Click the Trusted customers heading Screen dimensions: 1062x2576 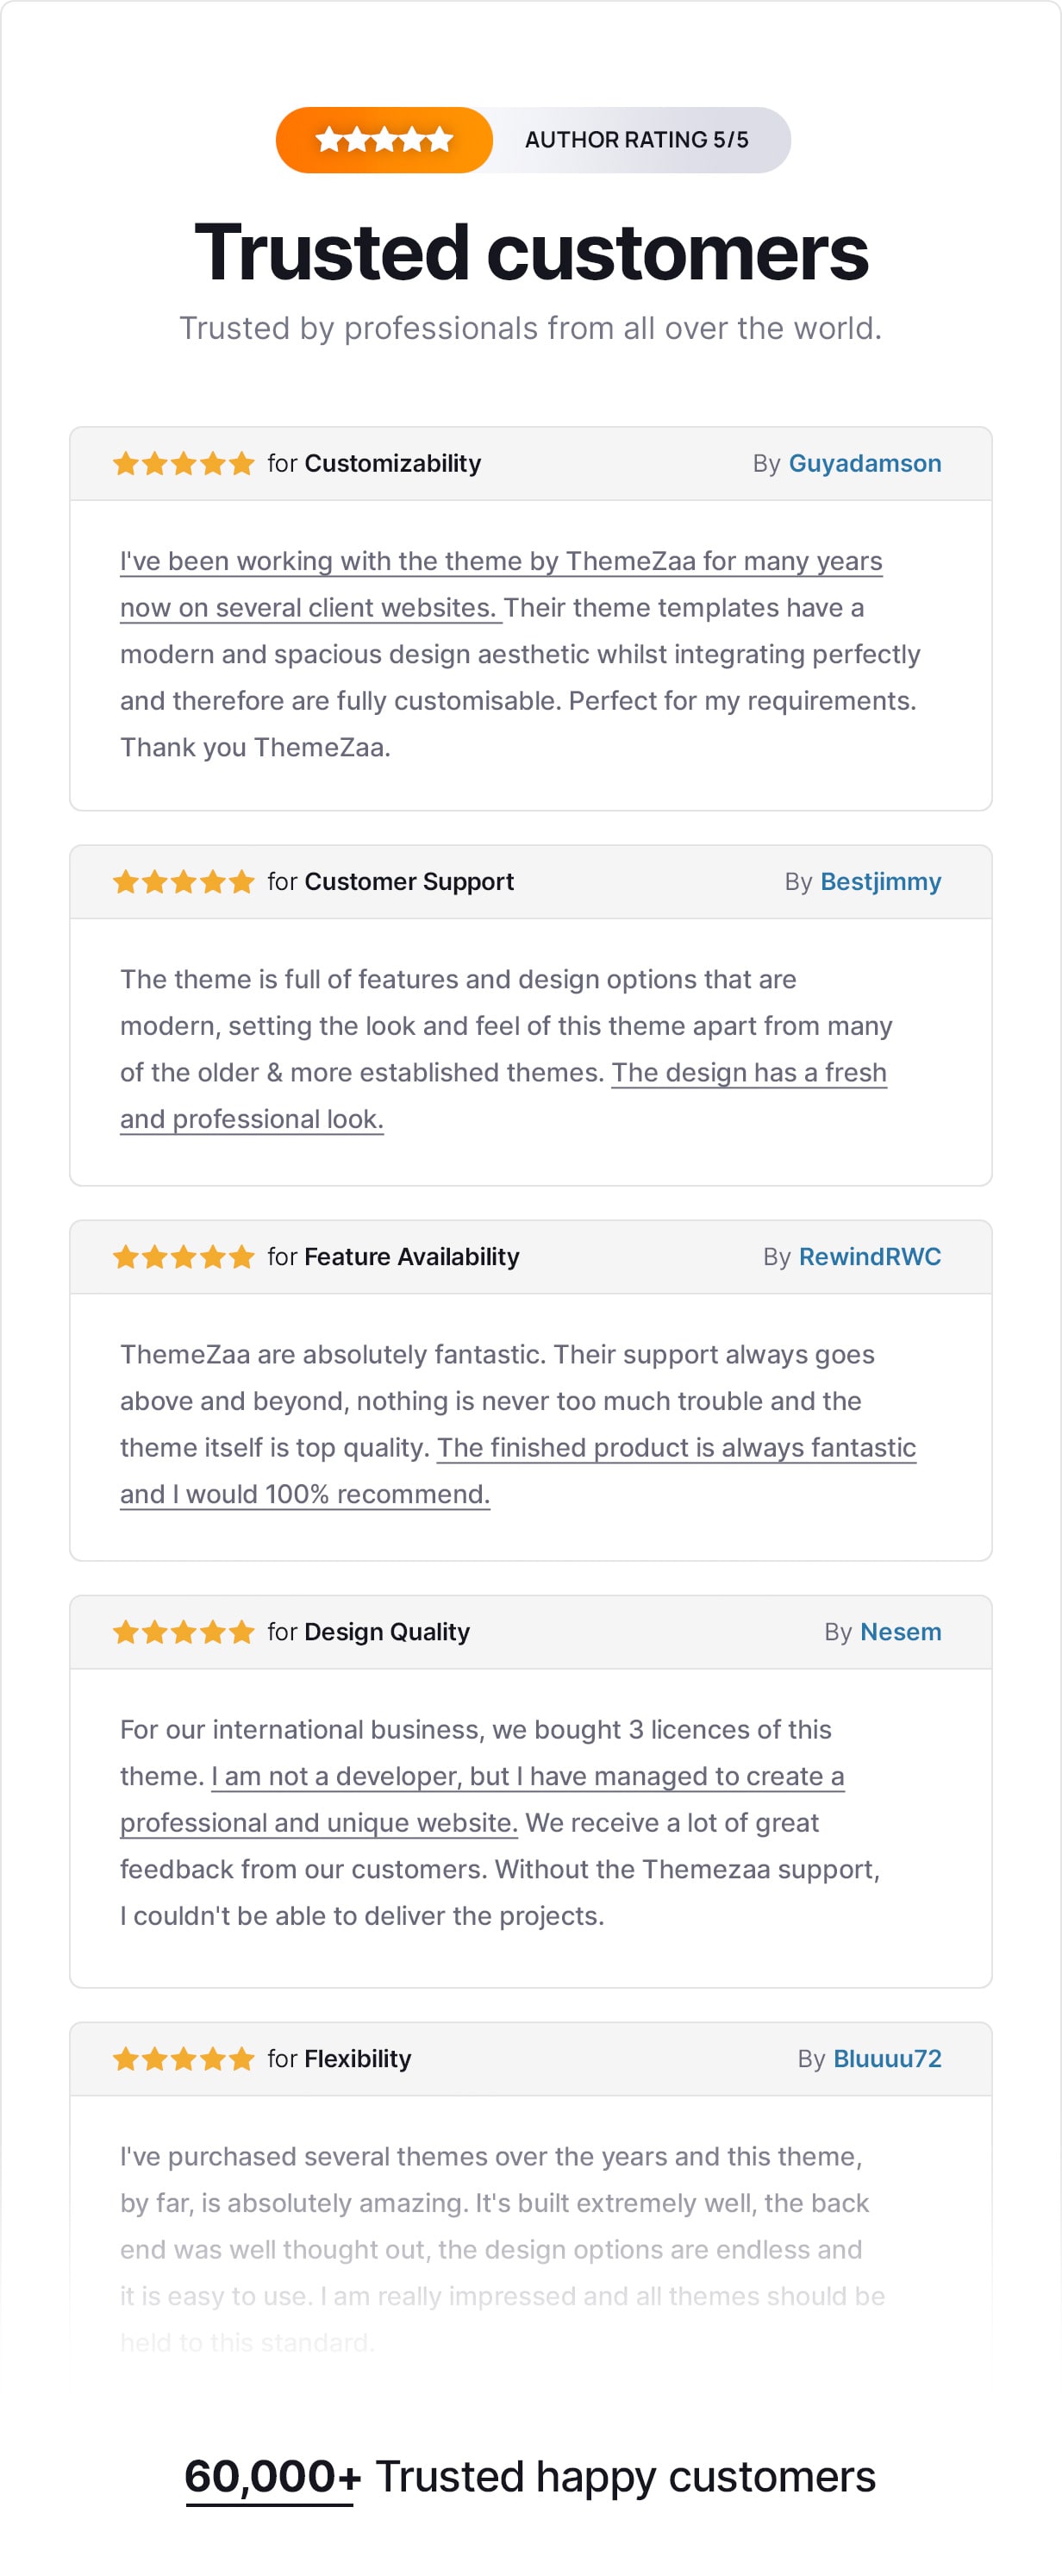531,252
